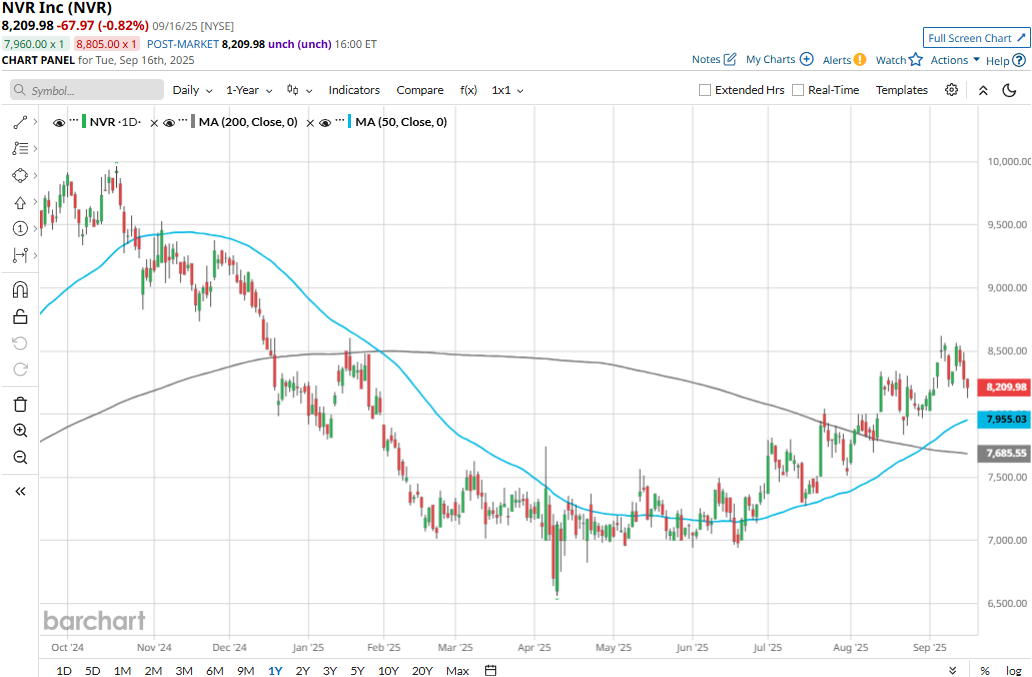The width and height of the screenshot is (1032, 677).
Task: Collapse the drawing tools sidebar
Action: (20, 491)
